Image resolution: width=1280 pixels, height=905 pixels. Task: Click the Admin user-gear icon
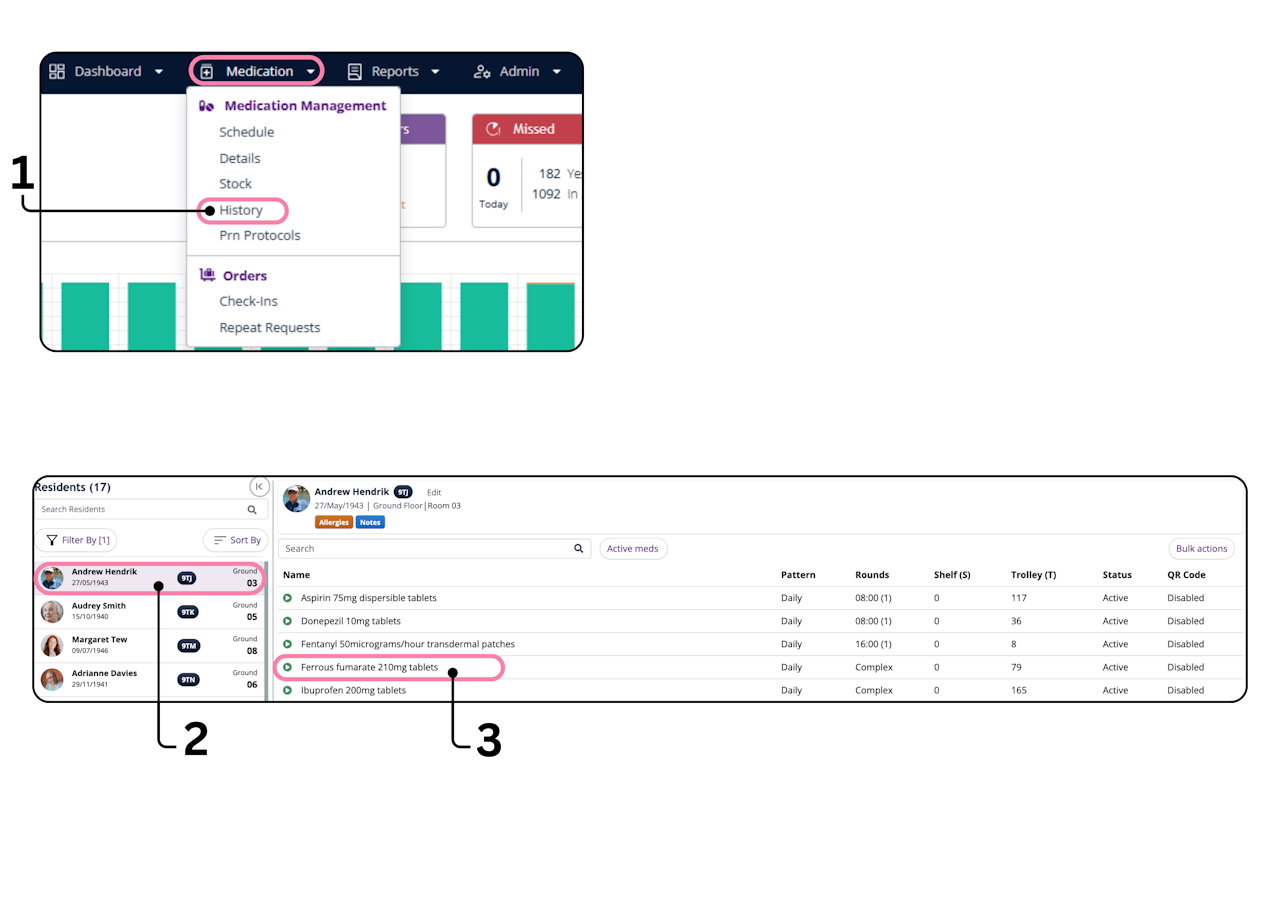(x=482, y=71)
